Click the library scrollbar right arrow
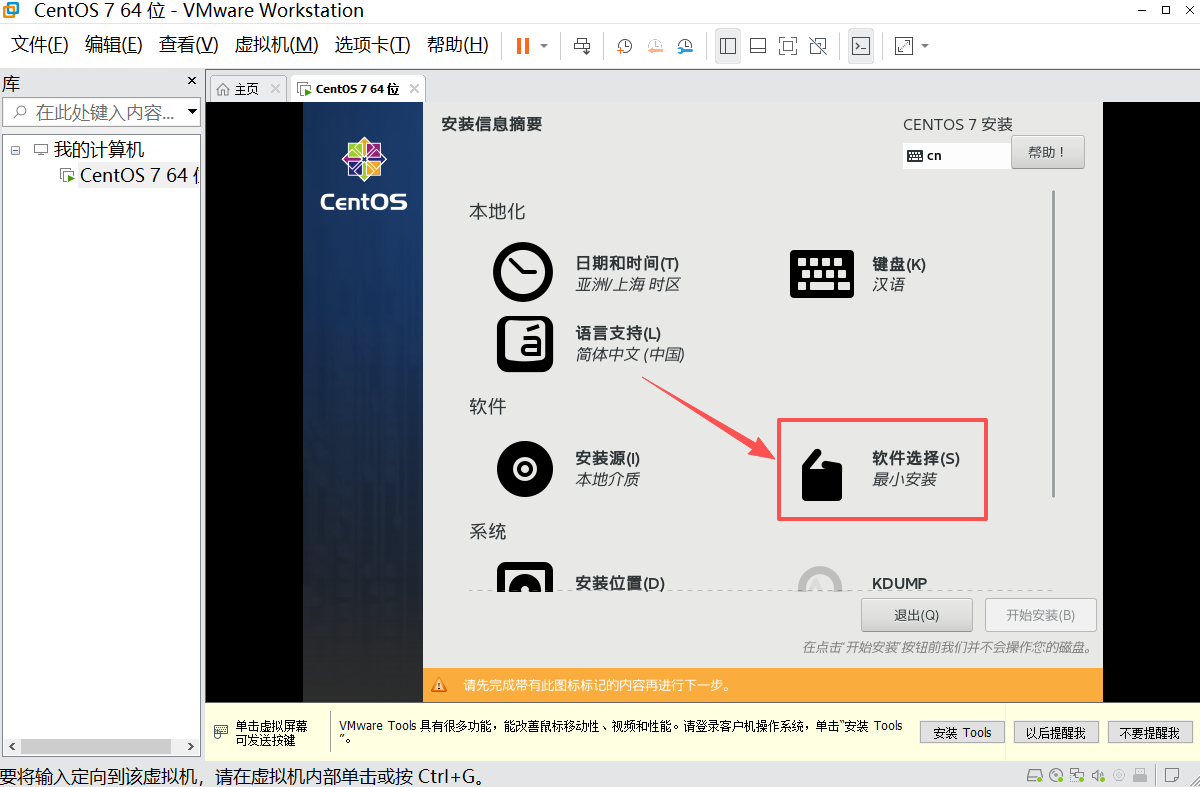The height and width of the screenshot is (787, 1200). [192, 746]
